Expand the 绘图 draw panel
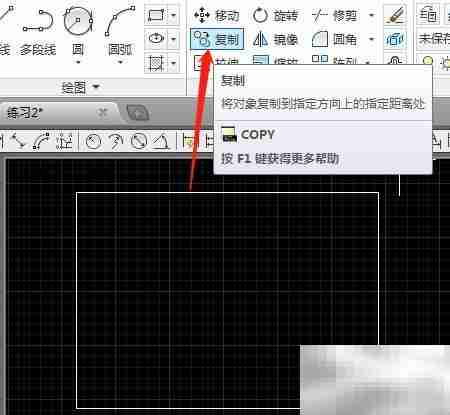 (81, 87)
